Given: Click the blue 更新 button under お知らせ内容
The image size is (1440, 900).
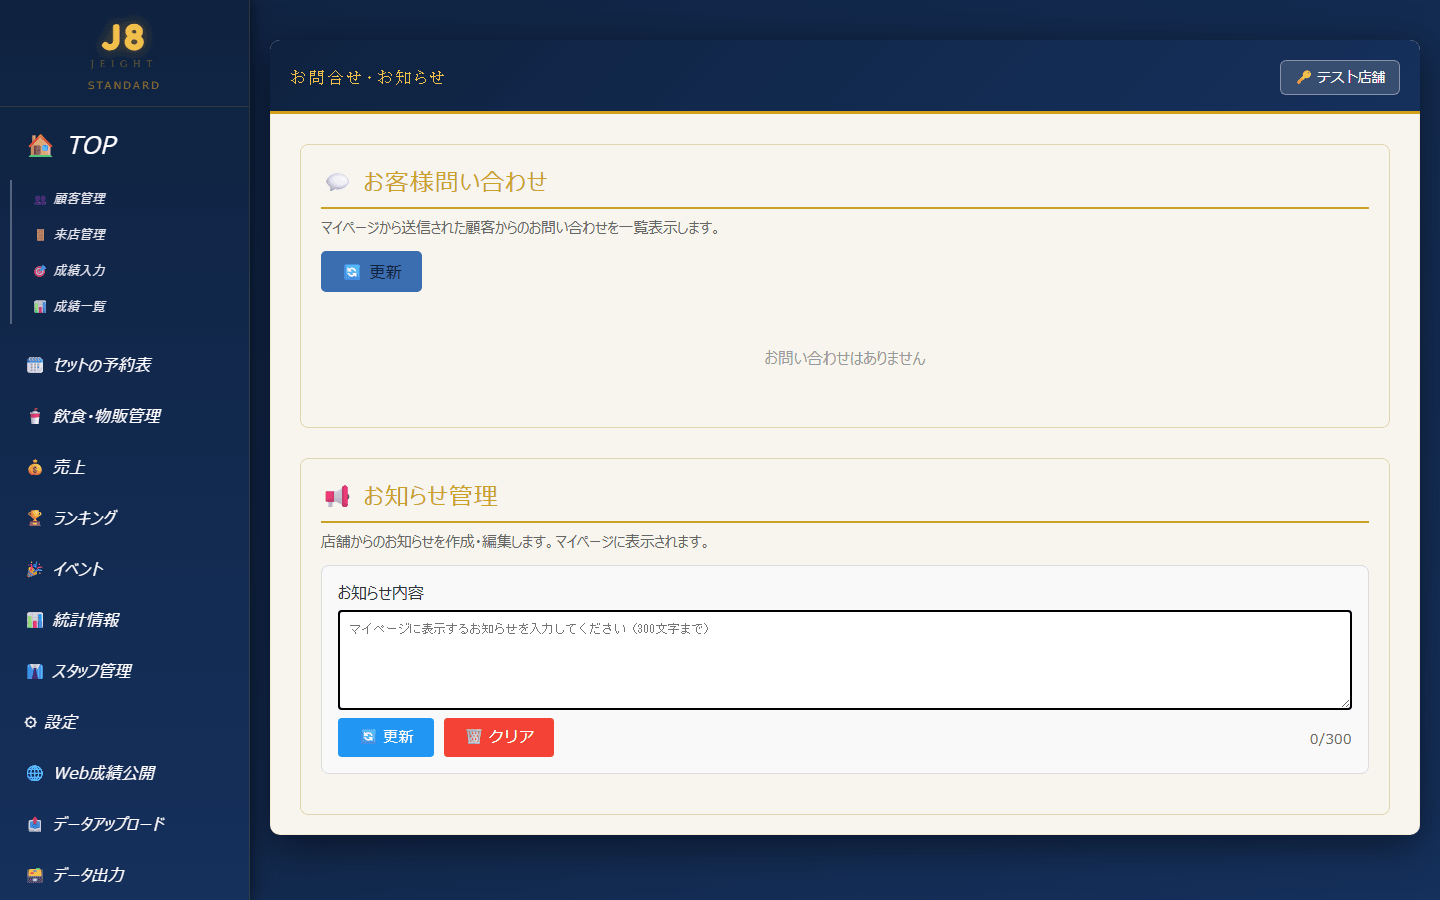Looking at the screenshot, I should [386, 737].
